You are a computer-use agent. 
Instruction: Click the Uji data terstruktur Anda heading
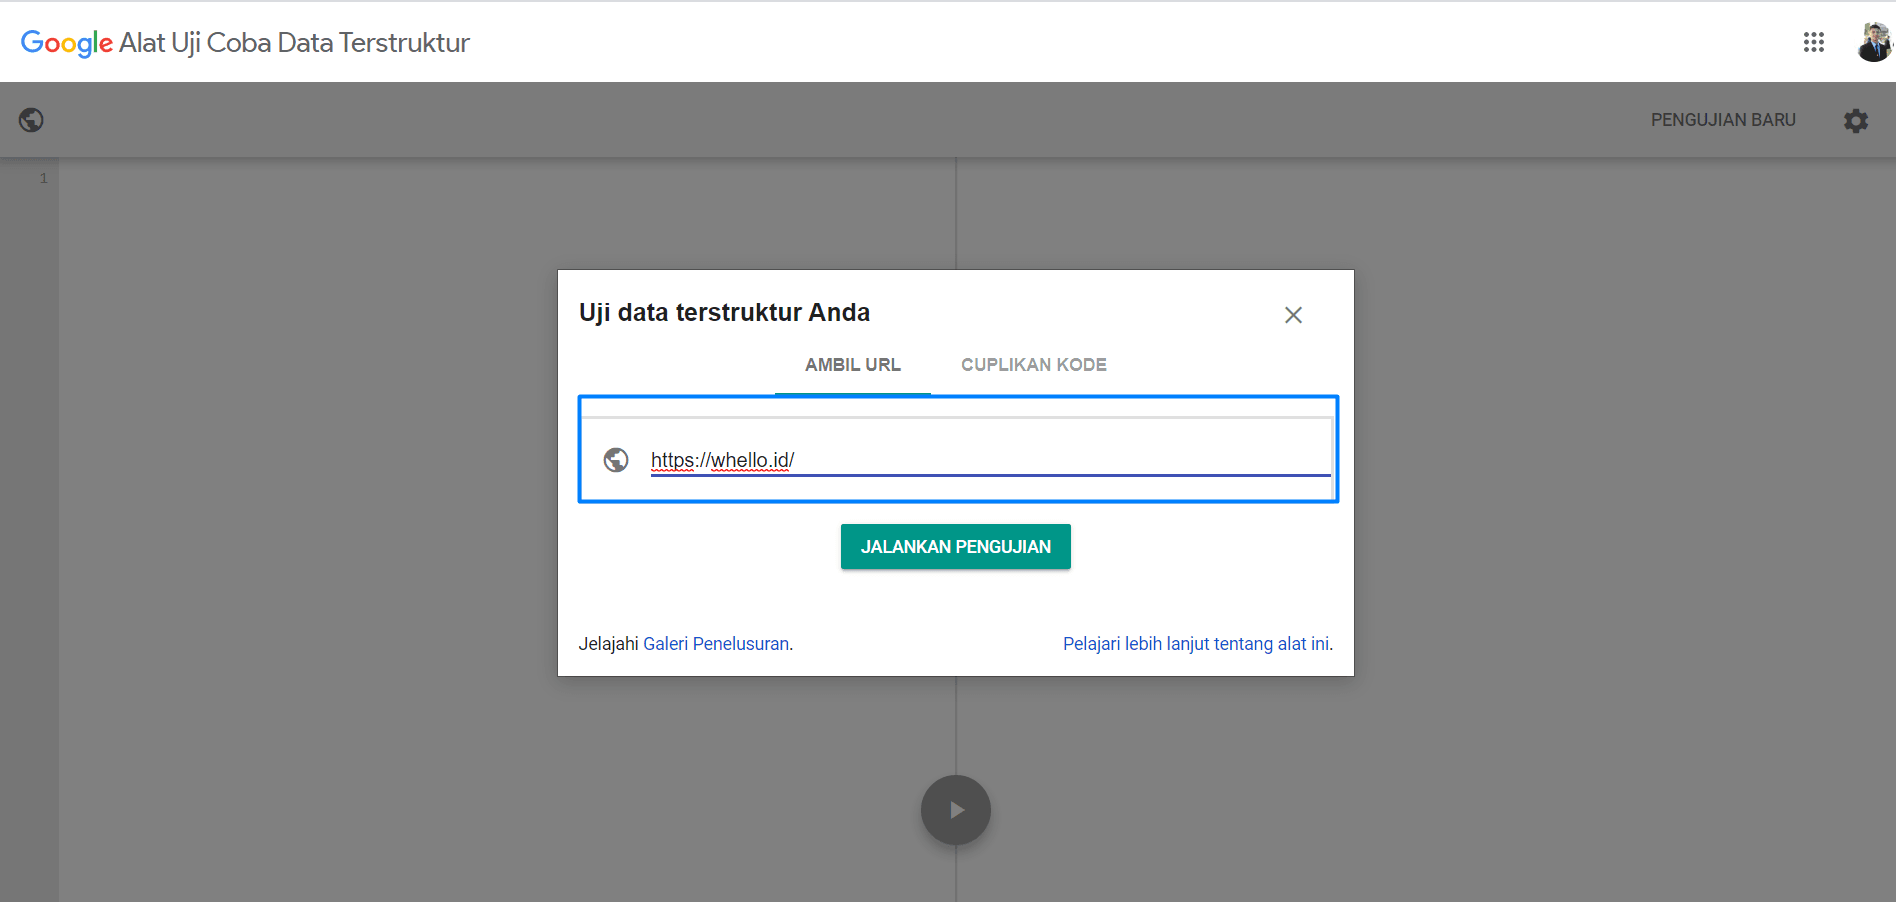tap(724, 313)
